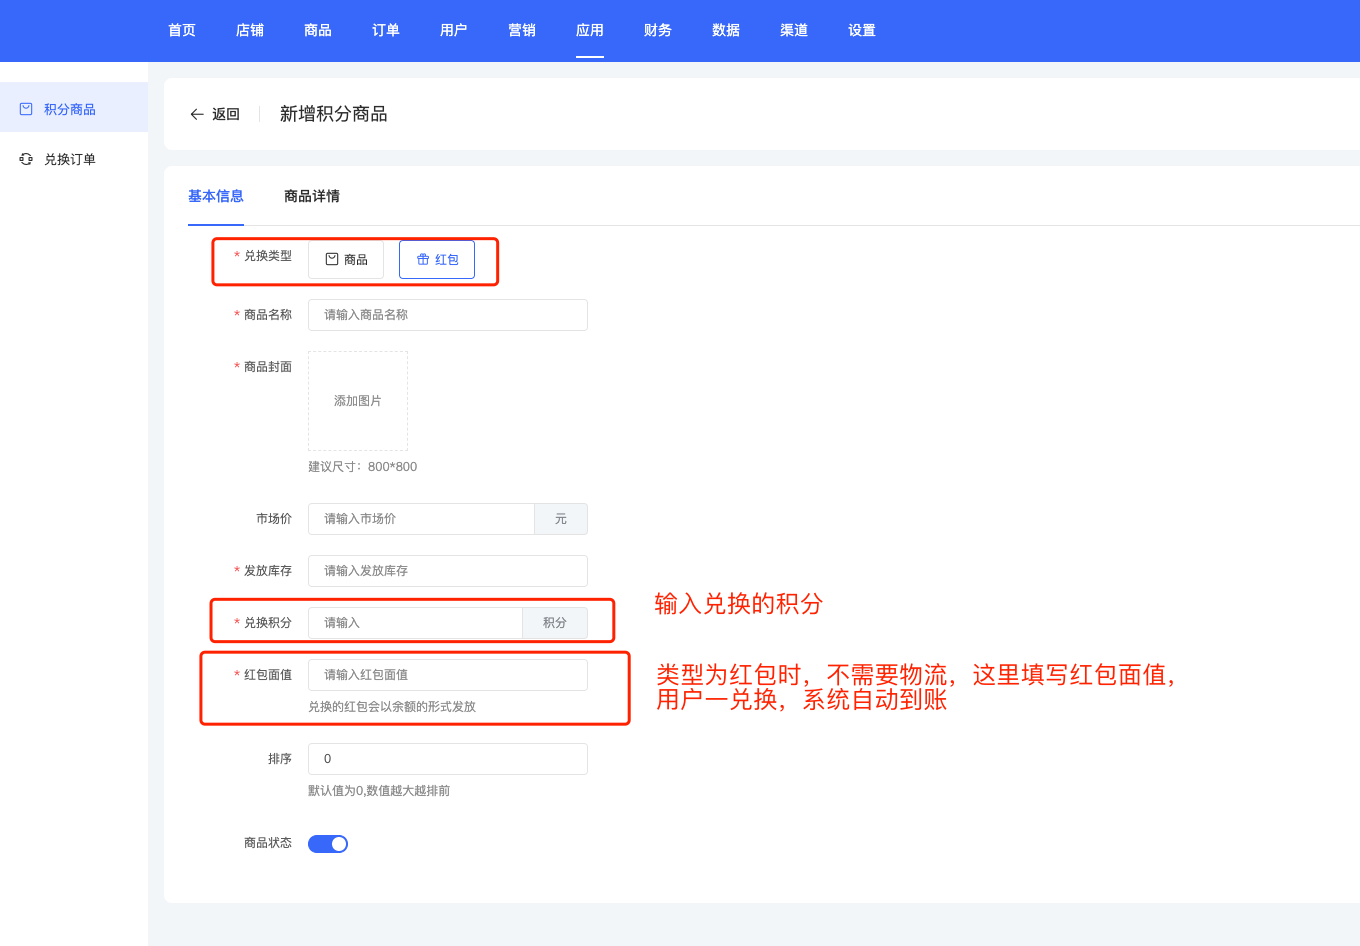
Task: Select the 商品 exchange type option
Action: click(x=346, y=259)
